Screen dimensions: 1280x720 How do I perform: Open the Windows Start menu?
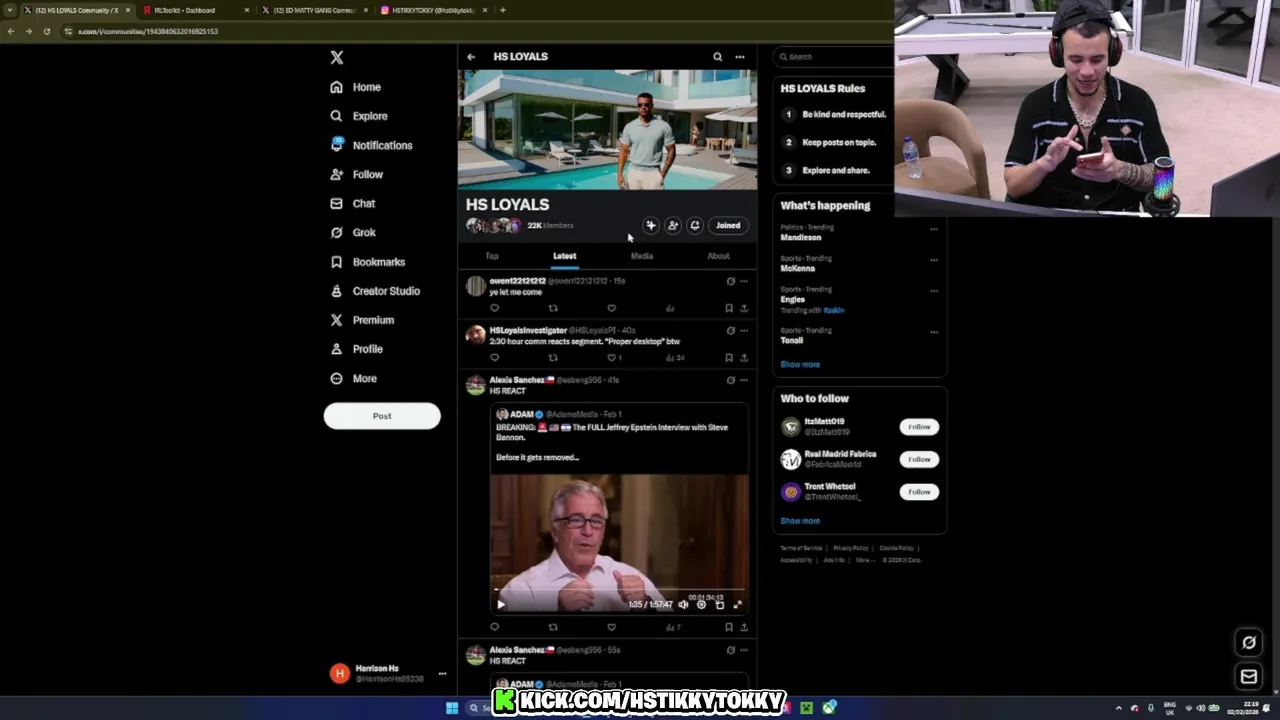point(452,708)
